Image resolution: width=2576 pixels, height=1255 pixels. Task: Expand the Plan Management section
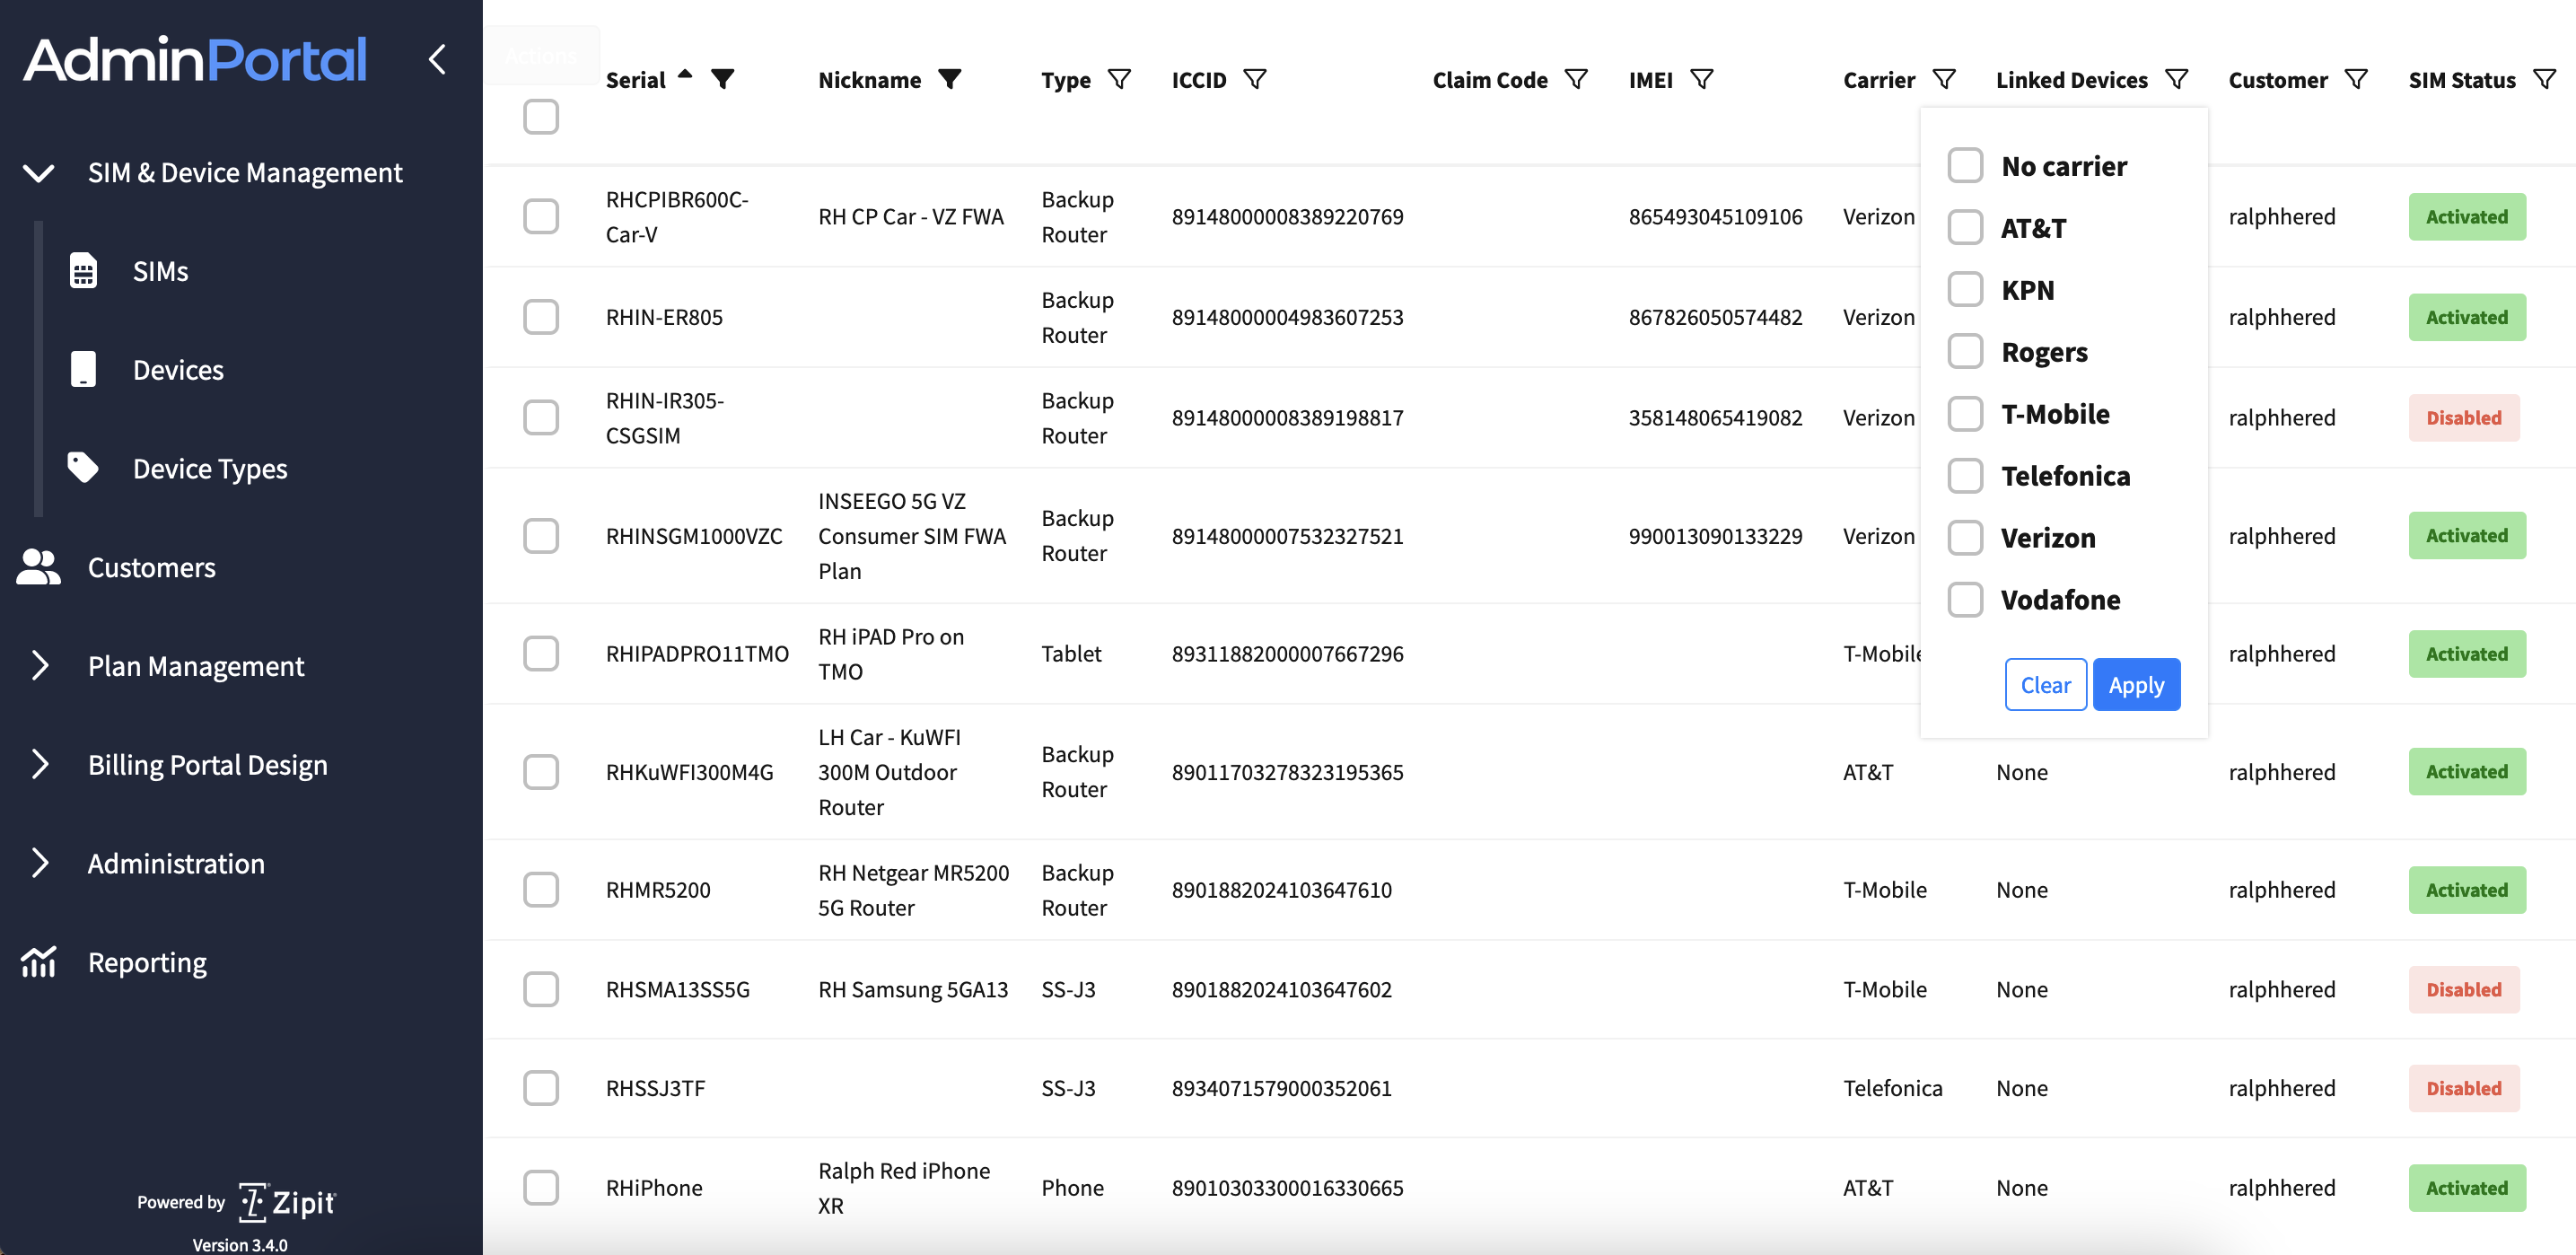tap(195, 666)
